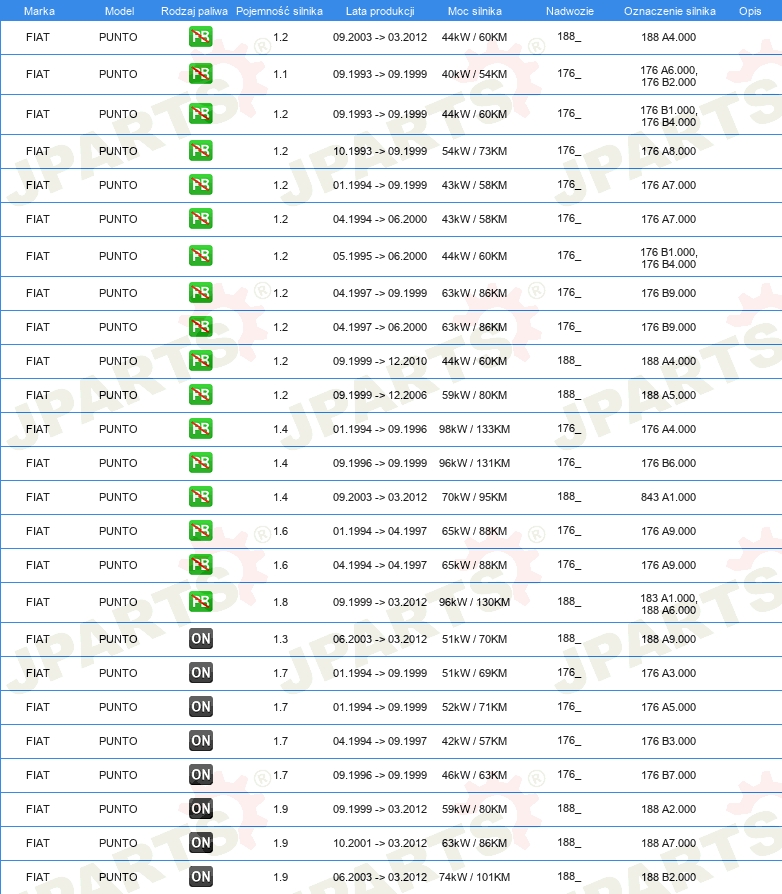Select diesel ON icon in the 176 B3.000 row
Viewport: 782px width, 894px height.
(x=201, y=741)
